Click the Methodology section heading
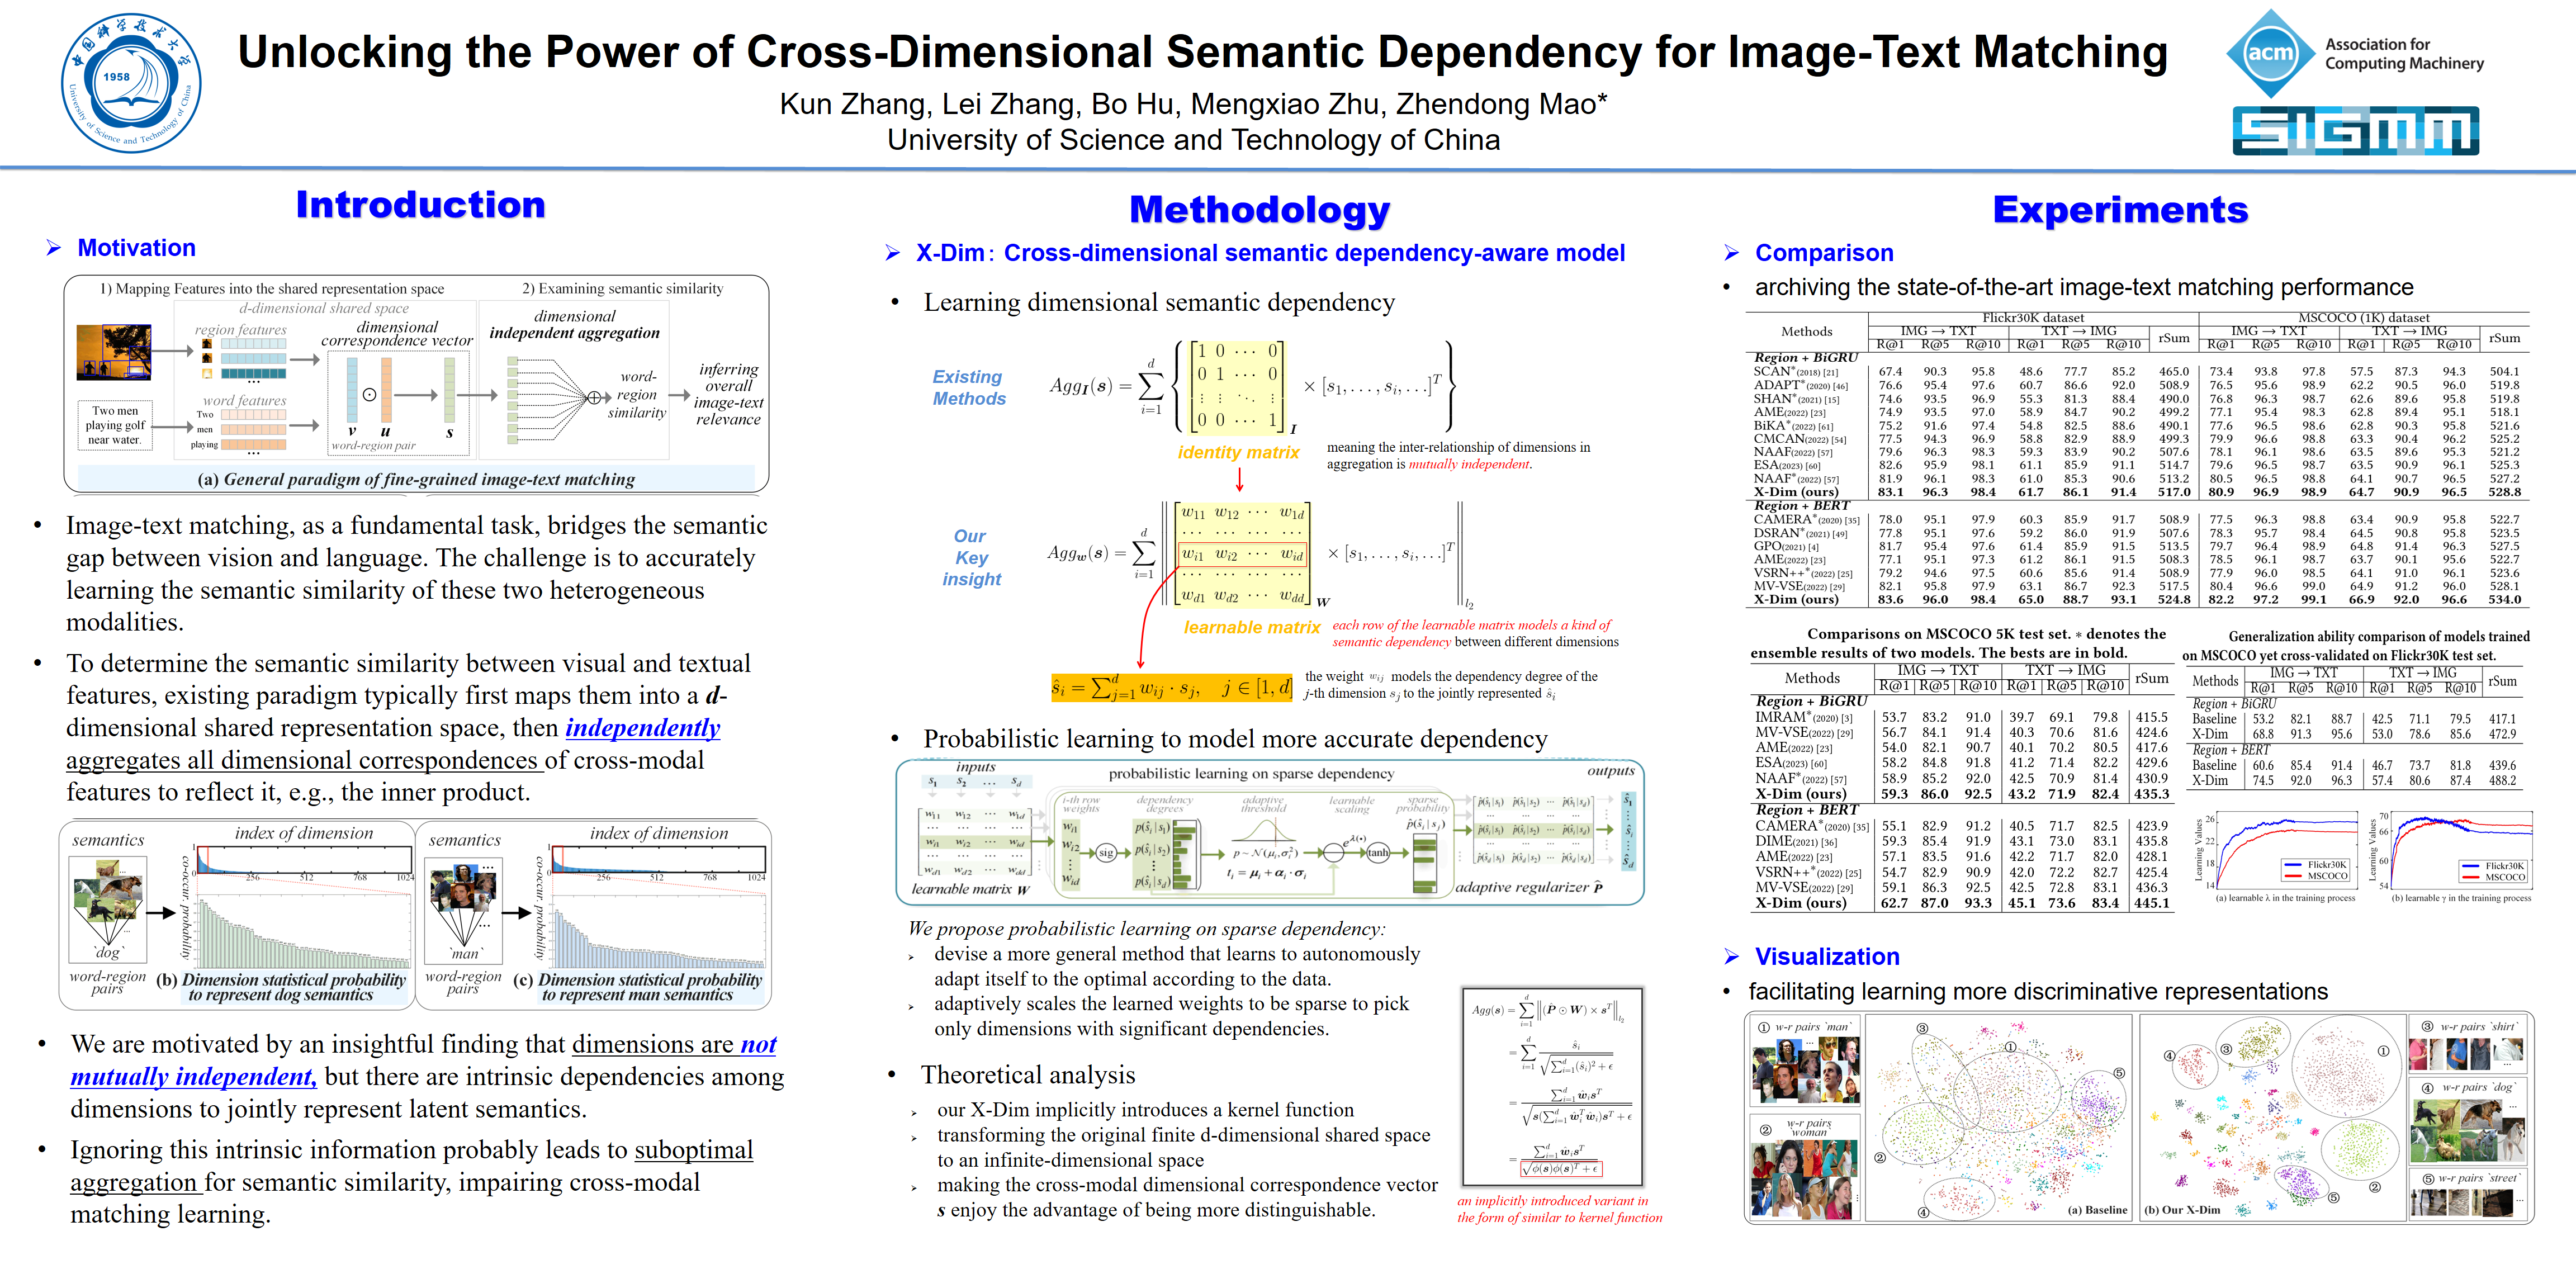 point(1259,210)
